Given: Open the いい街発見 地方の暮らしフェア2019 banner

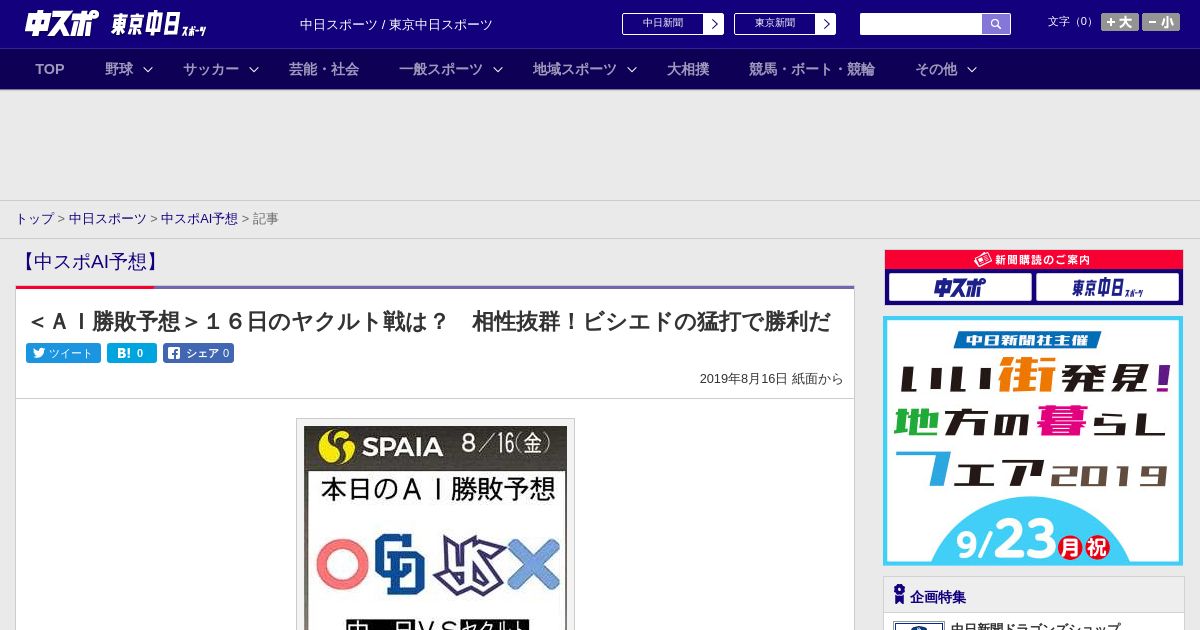Looking at the screenshot, I should 1033,441.
